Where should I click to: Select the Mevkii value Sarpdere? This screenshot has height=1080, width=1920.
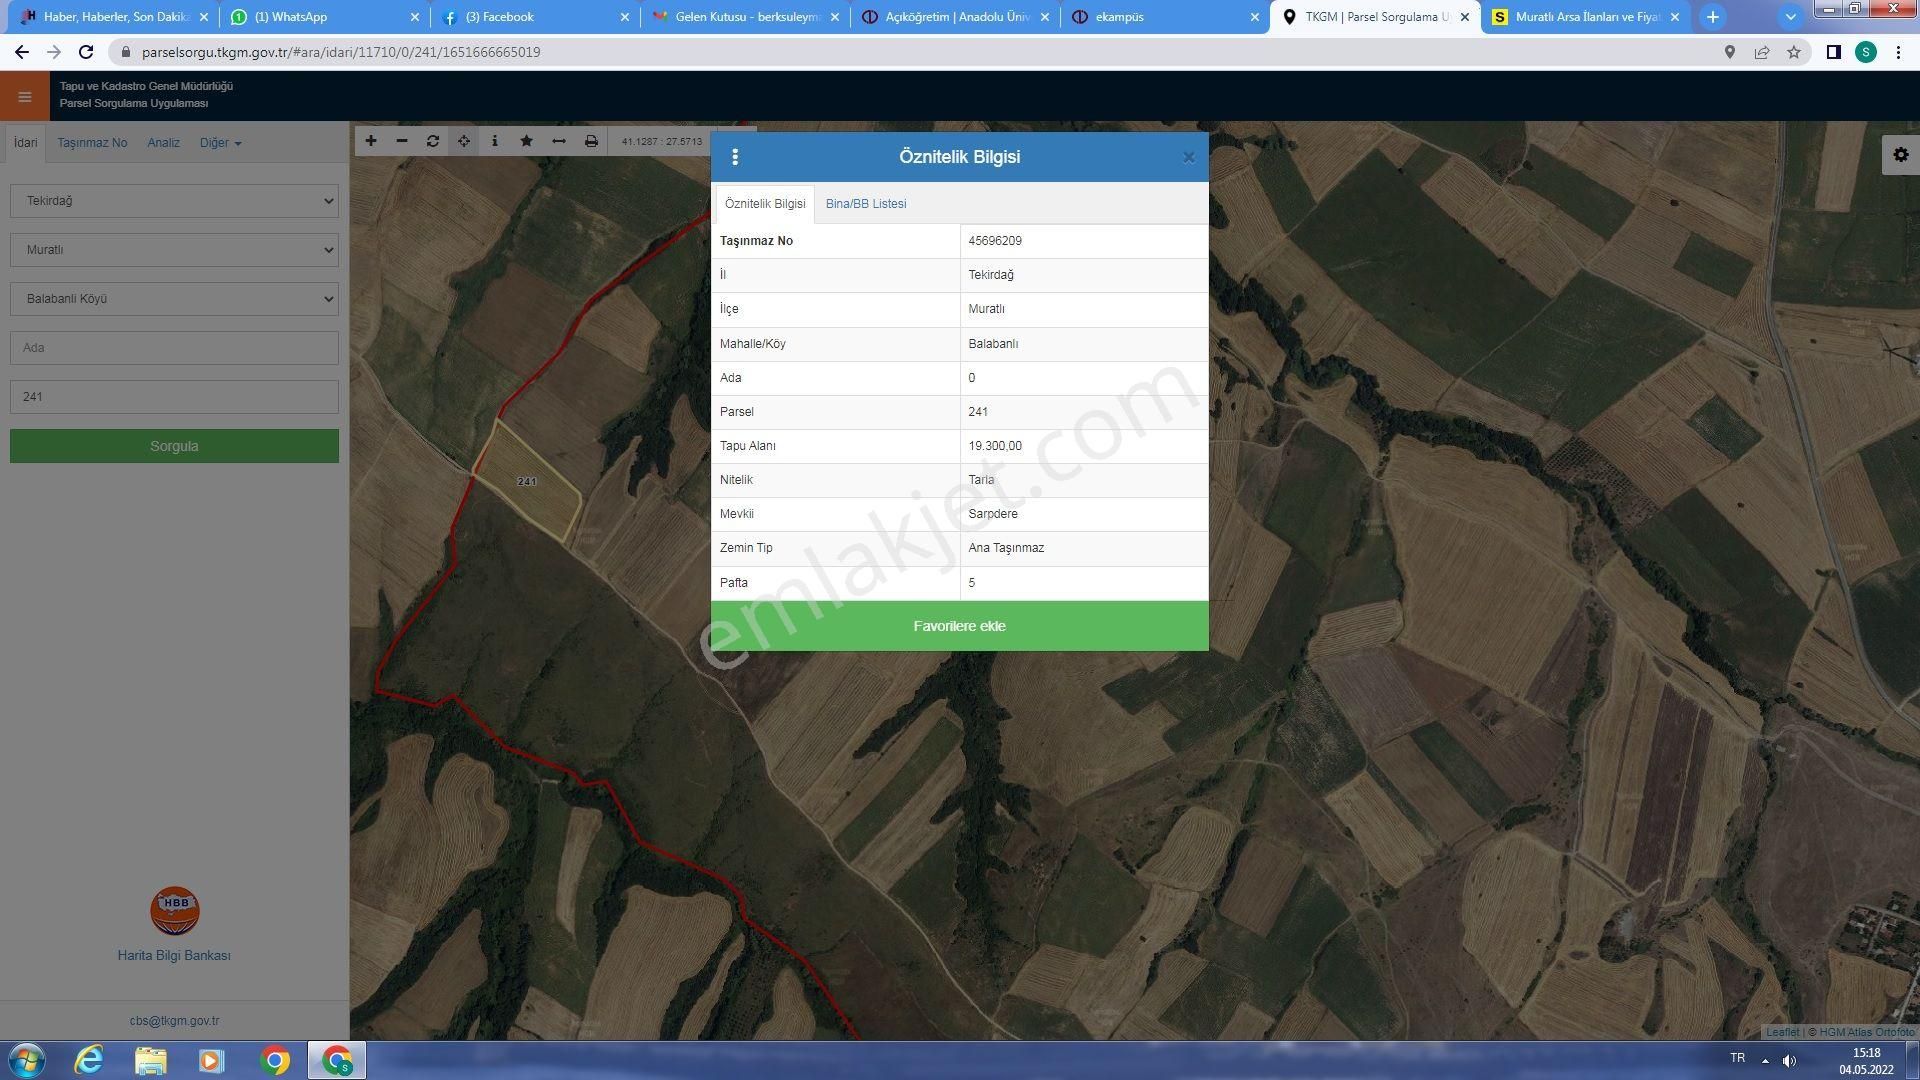point(993,514)
